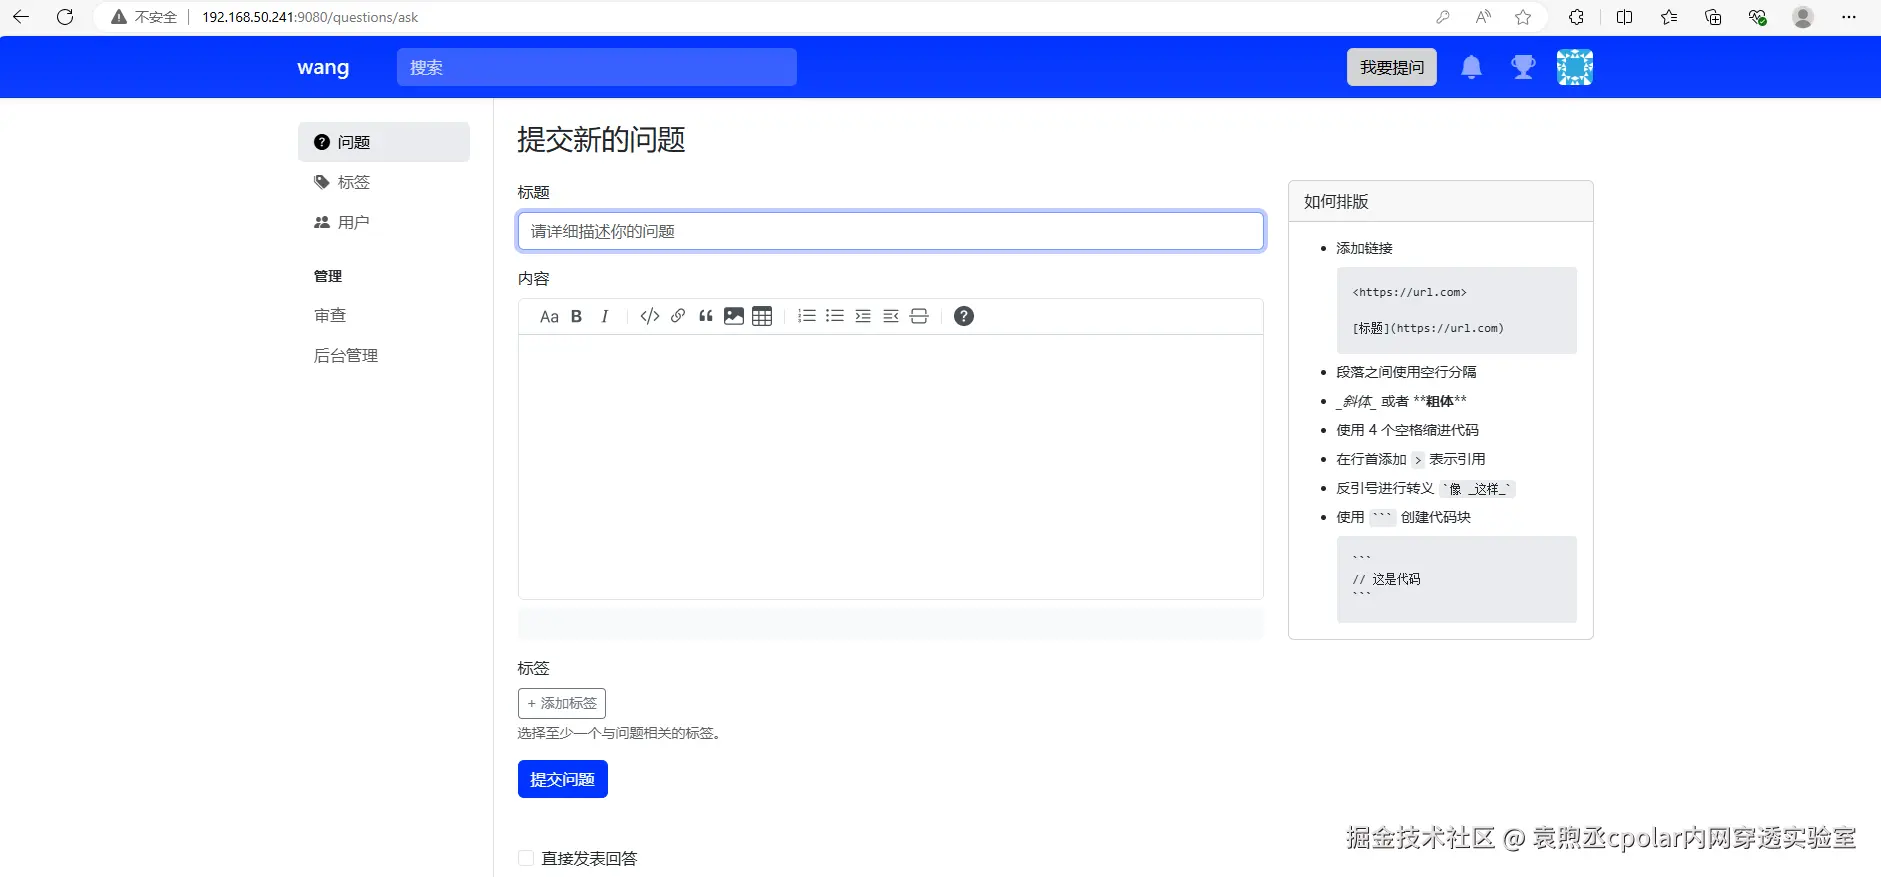This screenshot has height=877, width=1881.
Task: Insert a horizontal rule divider
Action: point(919,316)
